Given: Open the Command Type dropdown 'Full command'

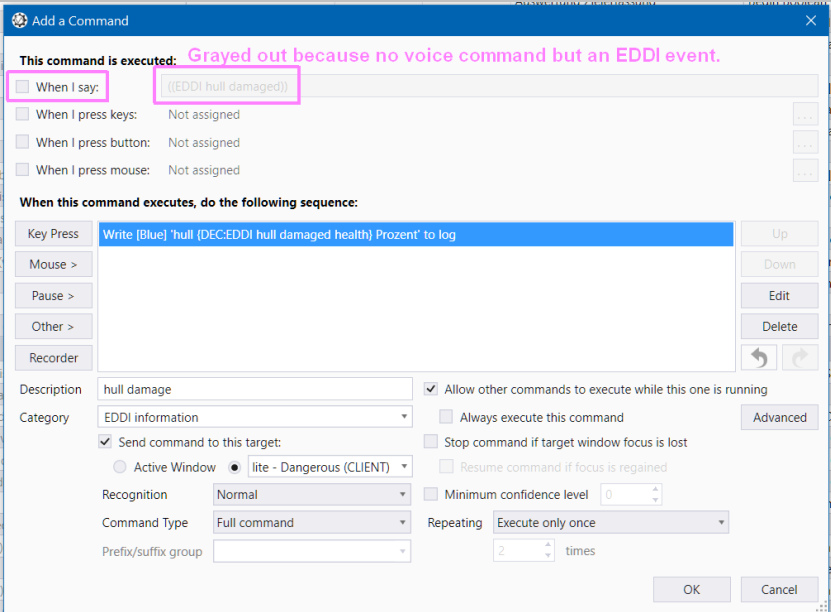Looking at the screenshot, I should [312, 522].
